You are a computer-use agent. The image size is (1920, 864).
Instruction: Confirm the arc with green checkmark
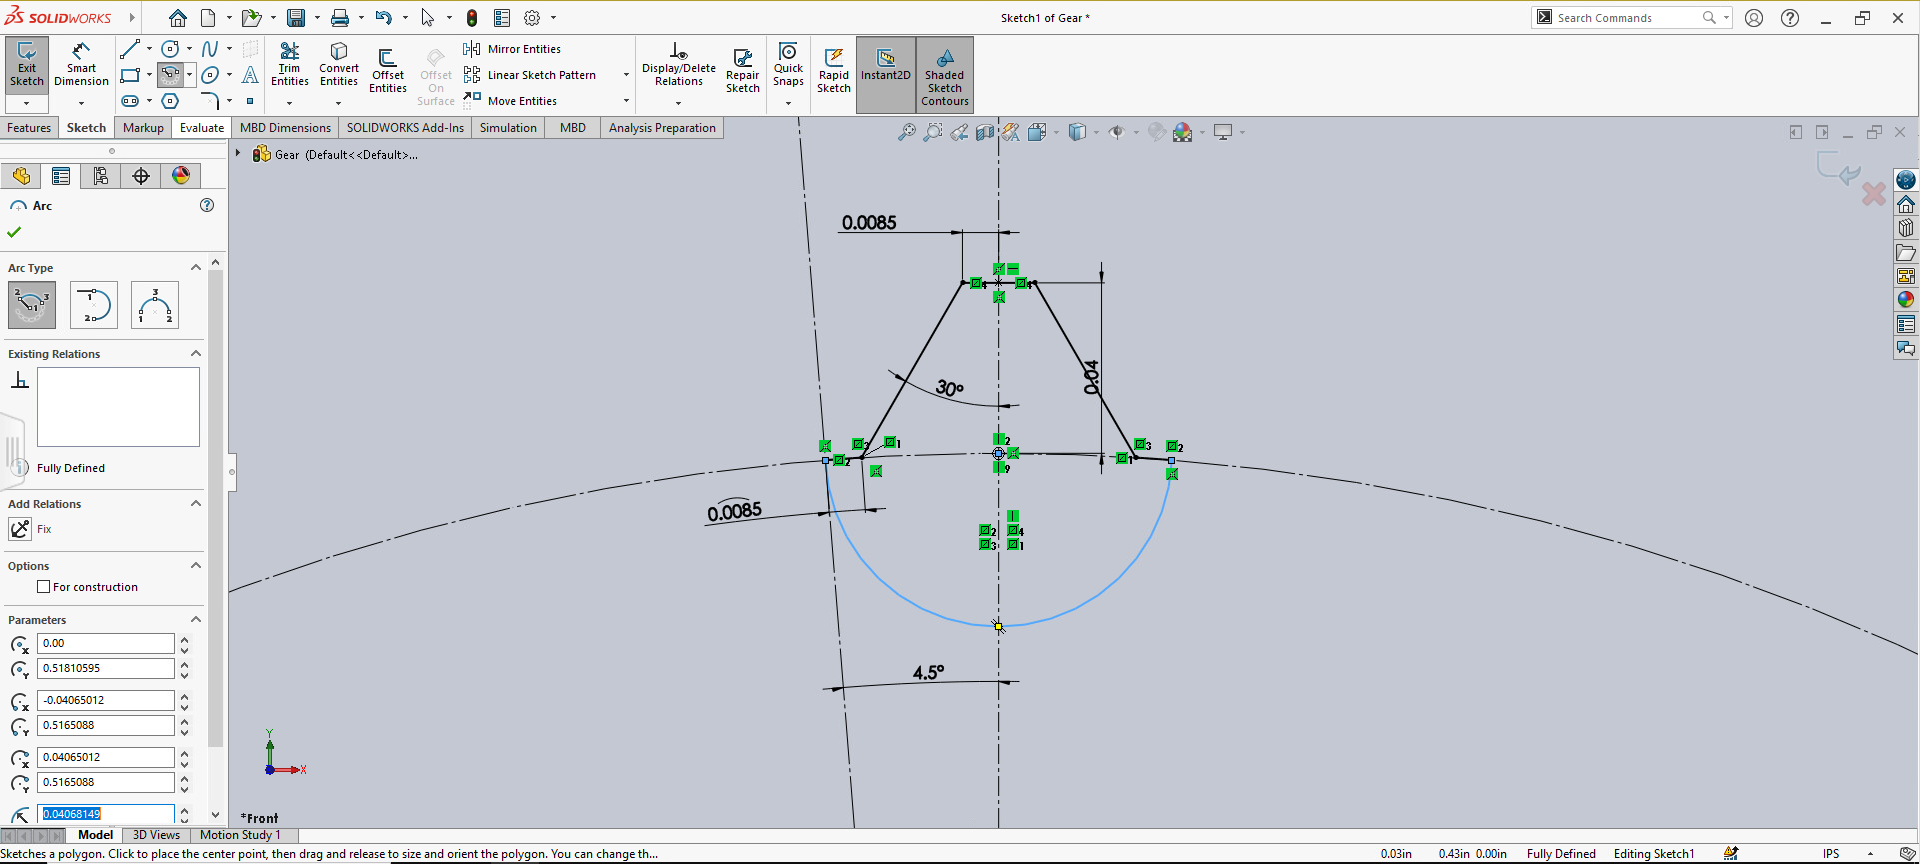[14, 232]
